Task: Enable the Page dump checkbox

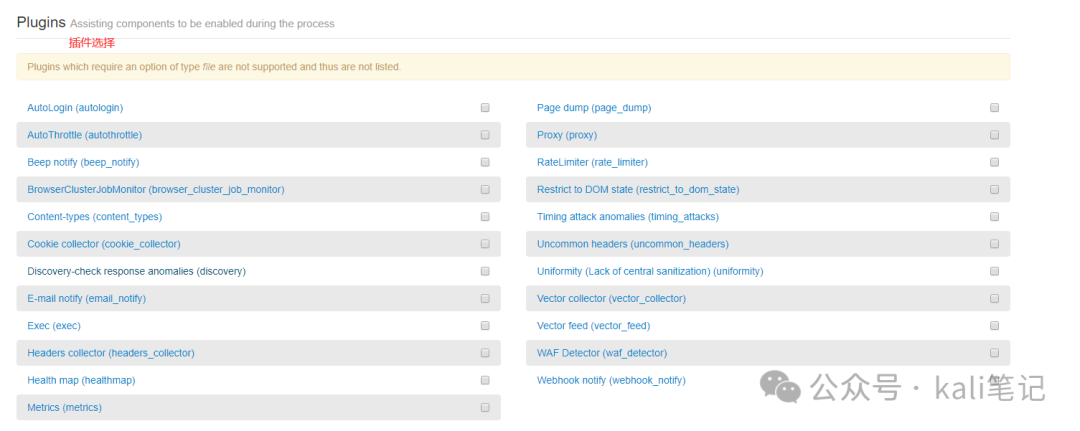Action: pyautogui.click(x=994, y=108)
